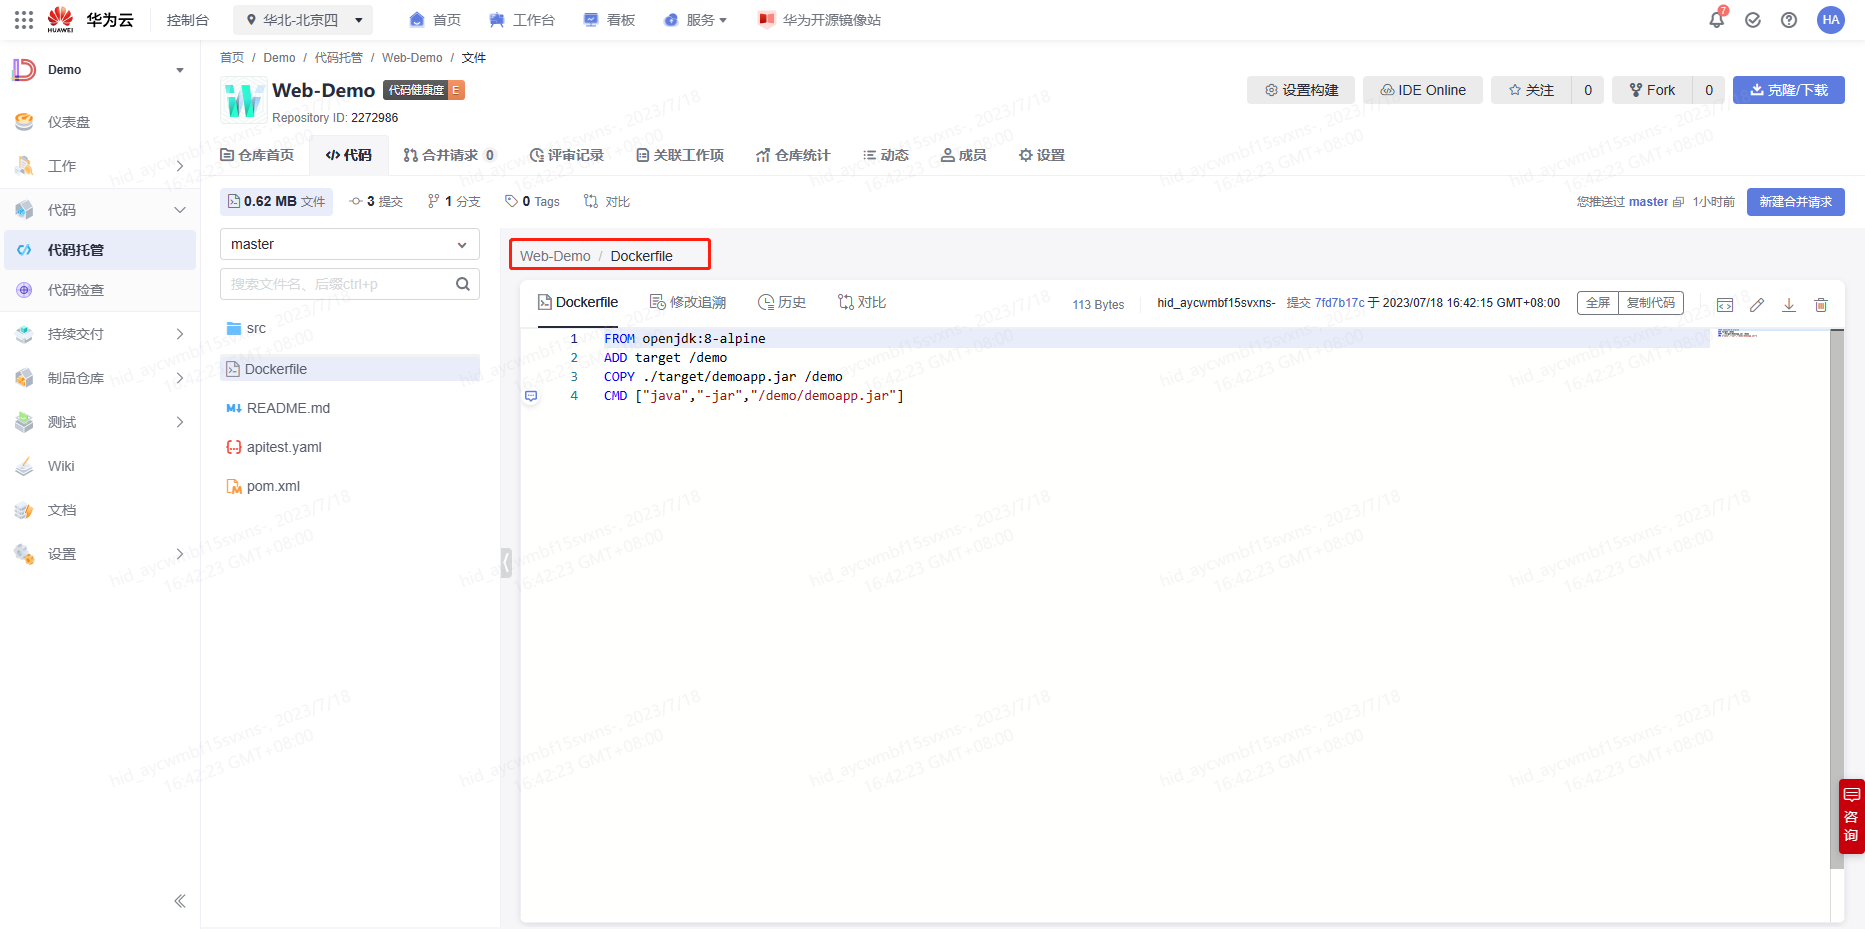Switch to 评审记录 tab
The height and width of the screenshot is (929, 1865).
point(567,155)
